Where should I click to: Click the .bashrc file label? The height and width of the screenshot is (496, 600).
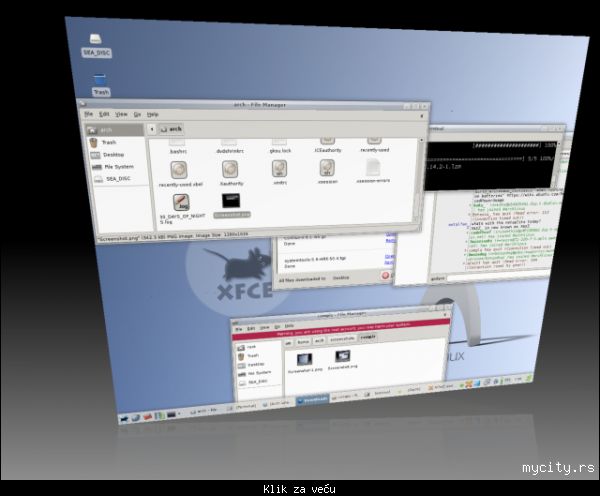pos(178,152)
